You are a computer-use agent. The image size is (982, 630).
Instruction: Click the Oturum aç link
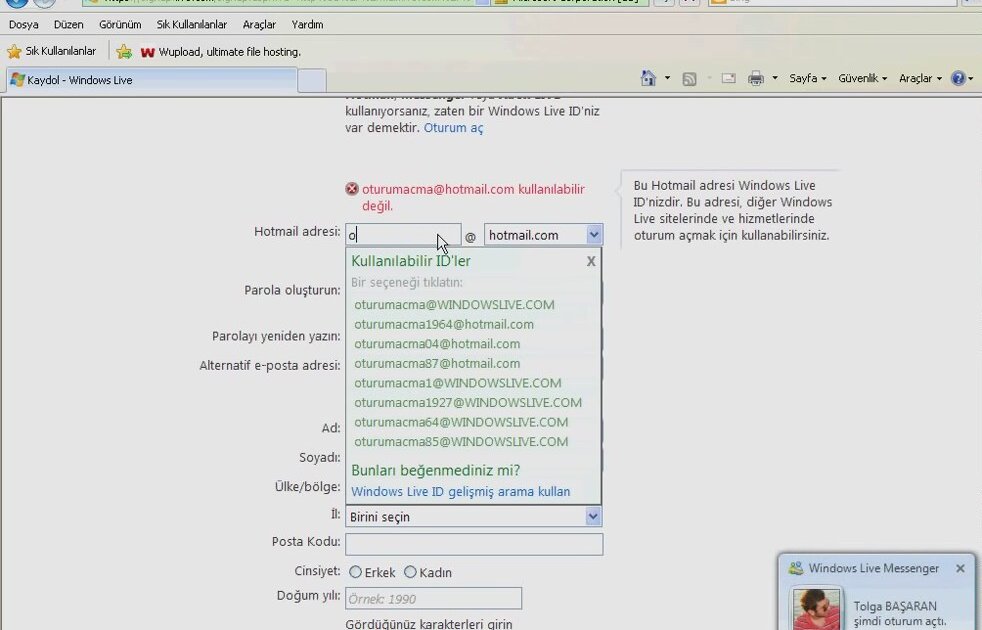click(453, 128)
